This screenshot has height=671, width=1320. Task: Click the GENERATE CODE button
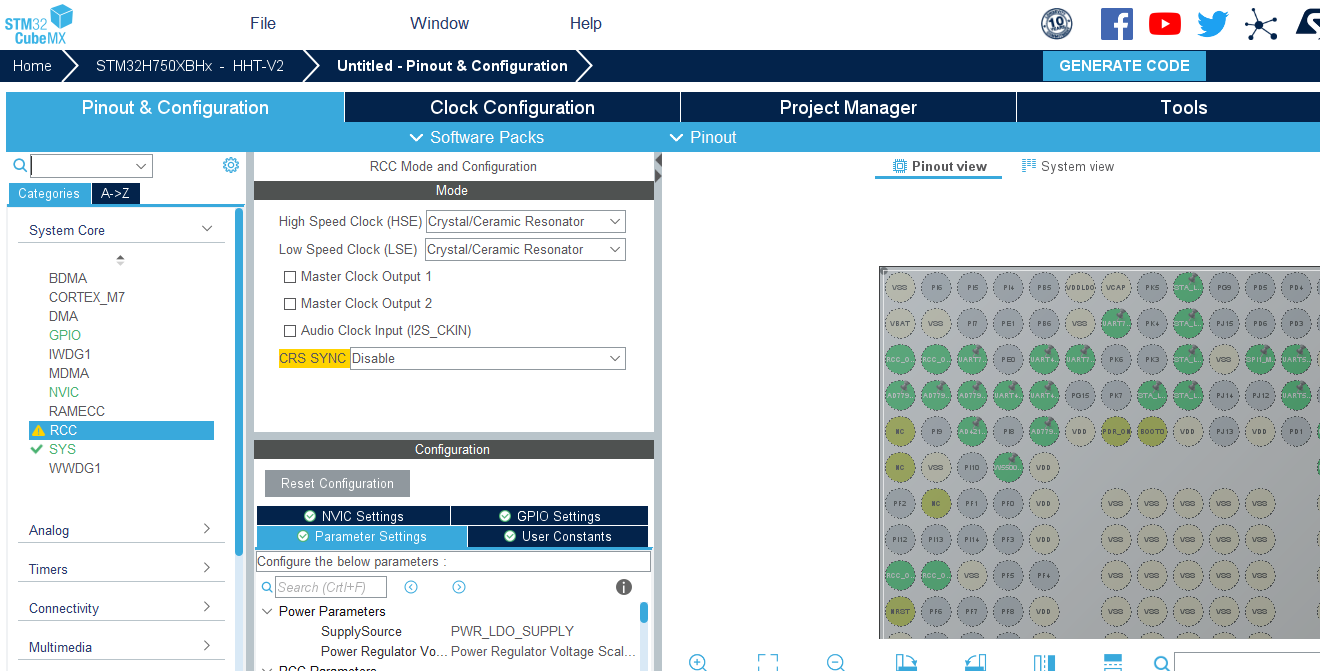[1124, 66]
